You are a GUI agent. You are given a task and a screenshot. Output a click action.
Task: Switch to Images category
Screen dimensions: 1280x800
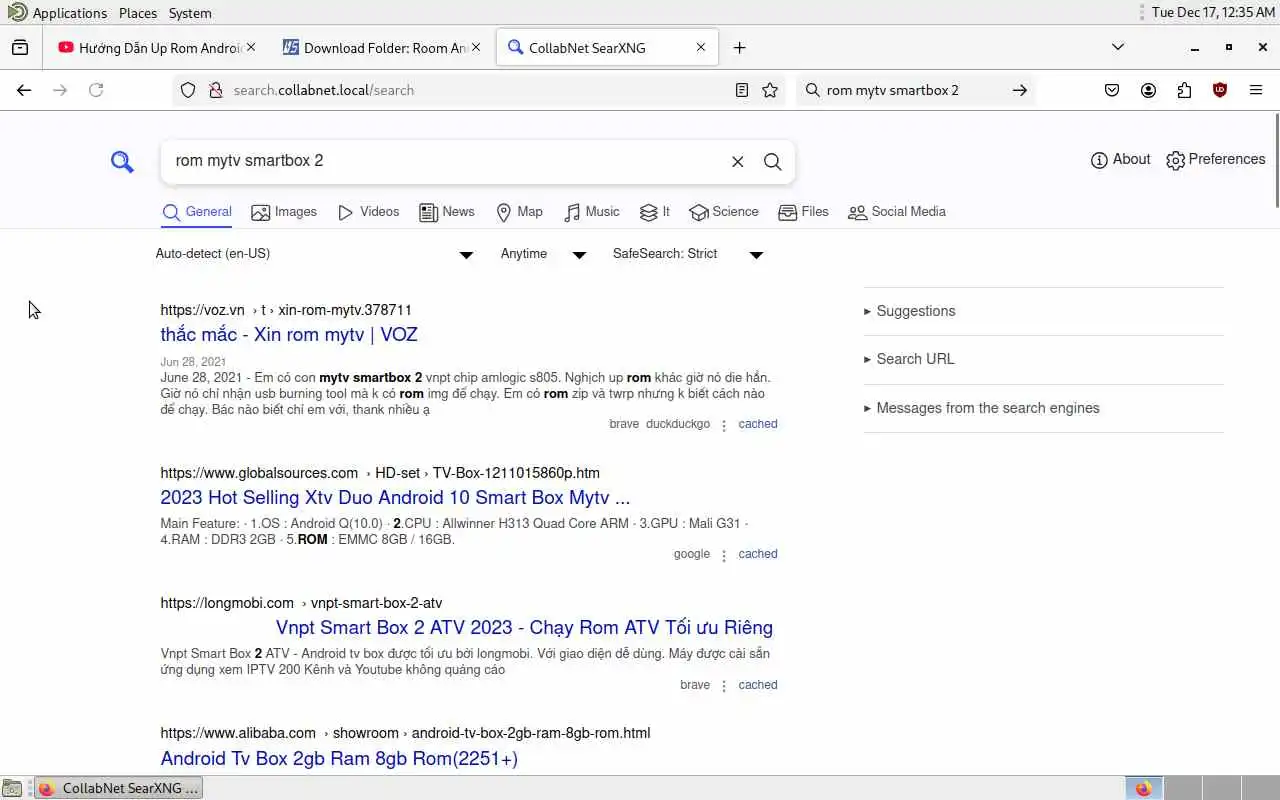click(x=284, y=212)
